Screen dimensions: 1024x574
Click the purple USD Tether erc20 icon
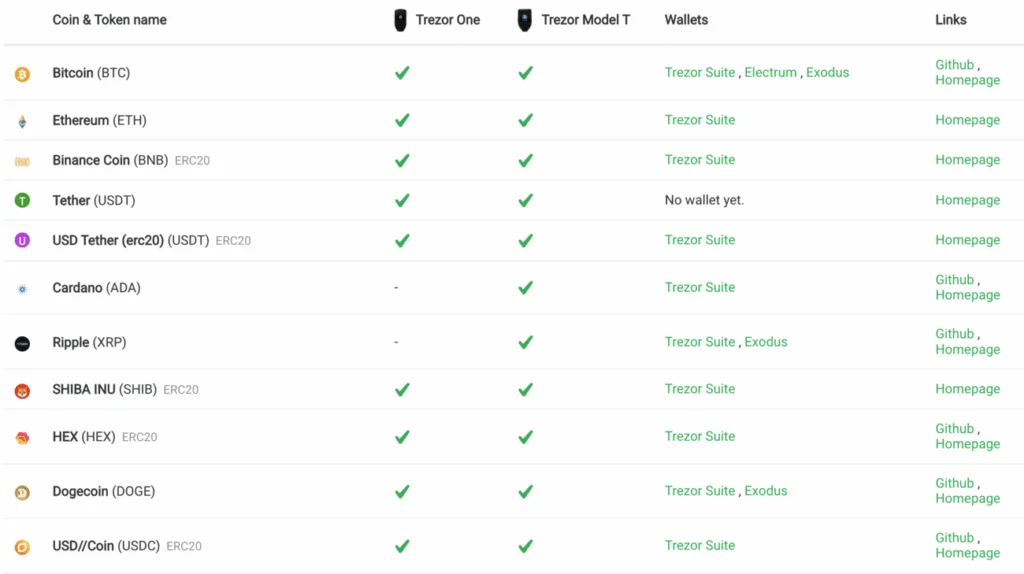[22, 240]
